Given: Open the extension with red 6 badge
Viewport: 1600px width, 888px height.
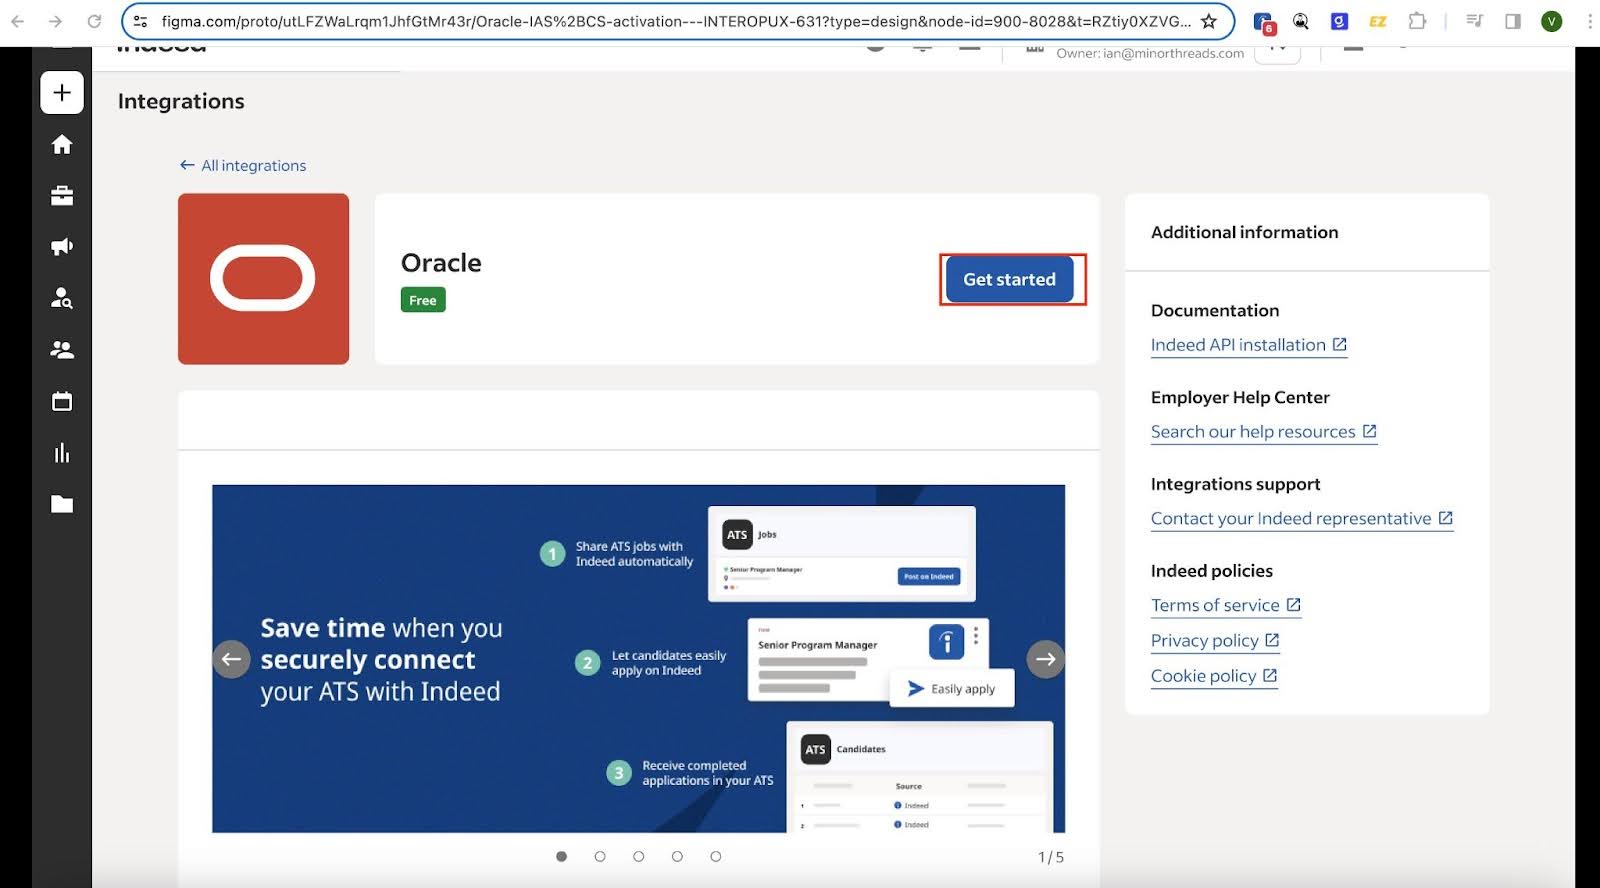Looking at the screenshot, I should [x=1264, y=22].
